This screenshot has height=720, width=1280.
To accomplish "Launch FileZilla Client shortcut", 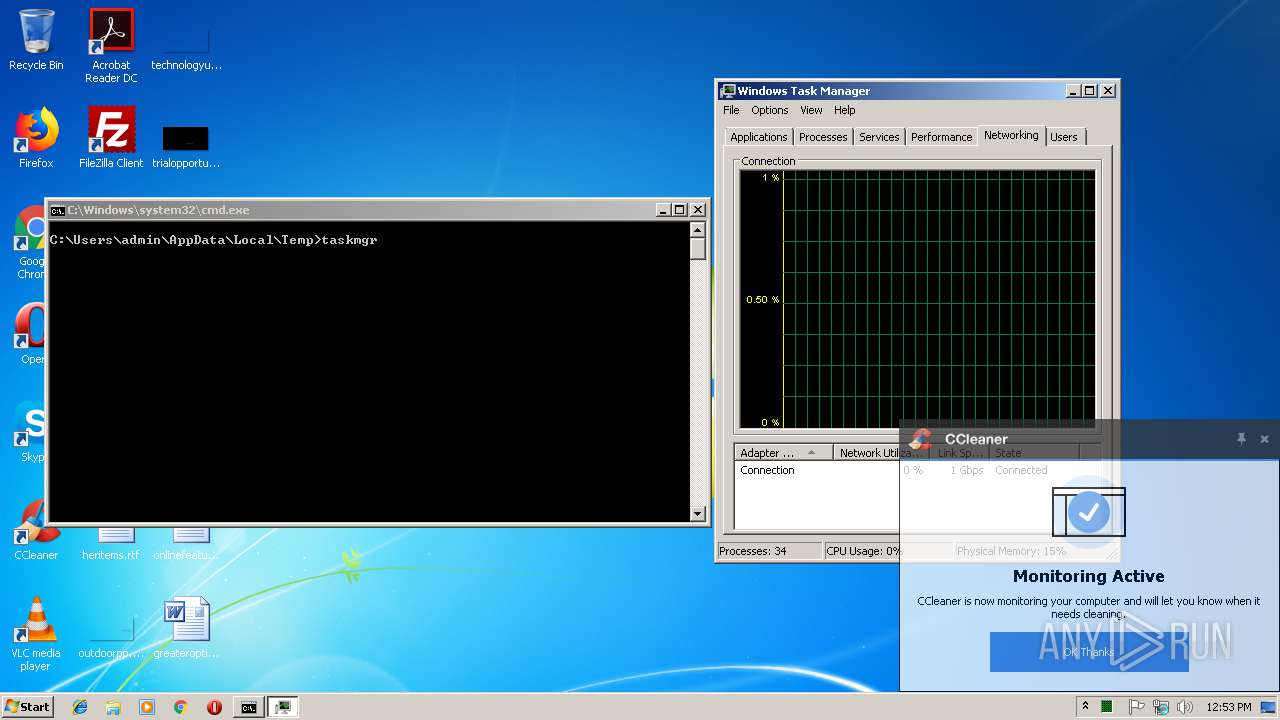I will (111, 138).
